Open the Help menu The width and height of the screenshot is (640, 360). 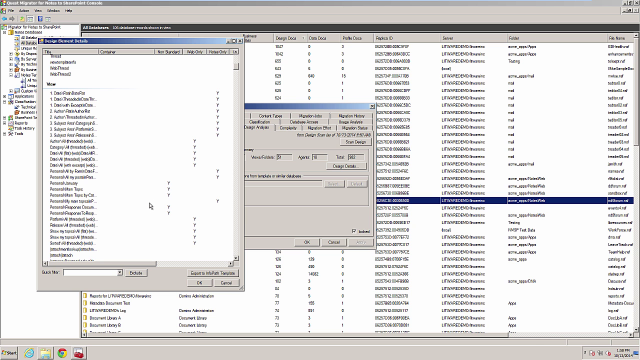click(x=69, y=11)
